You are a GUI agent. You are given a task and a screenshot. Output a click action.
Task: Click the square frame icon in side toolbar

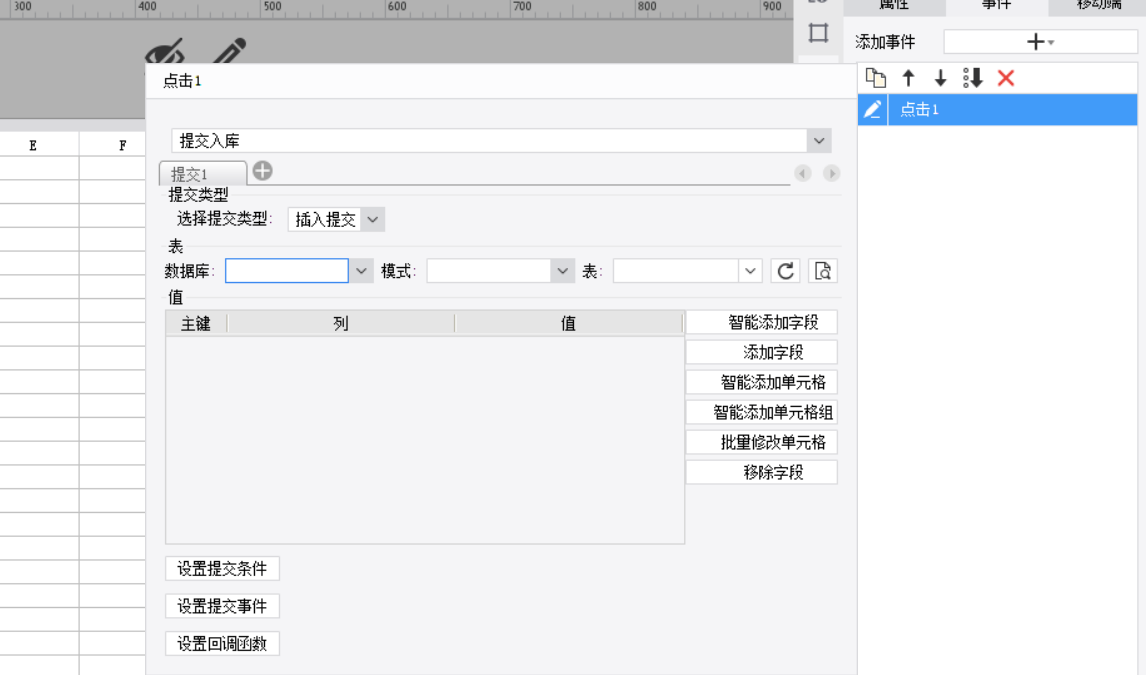[819, 33]
